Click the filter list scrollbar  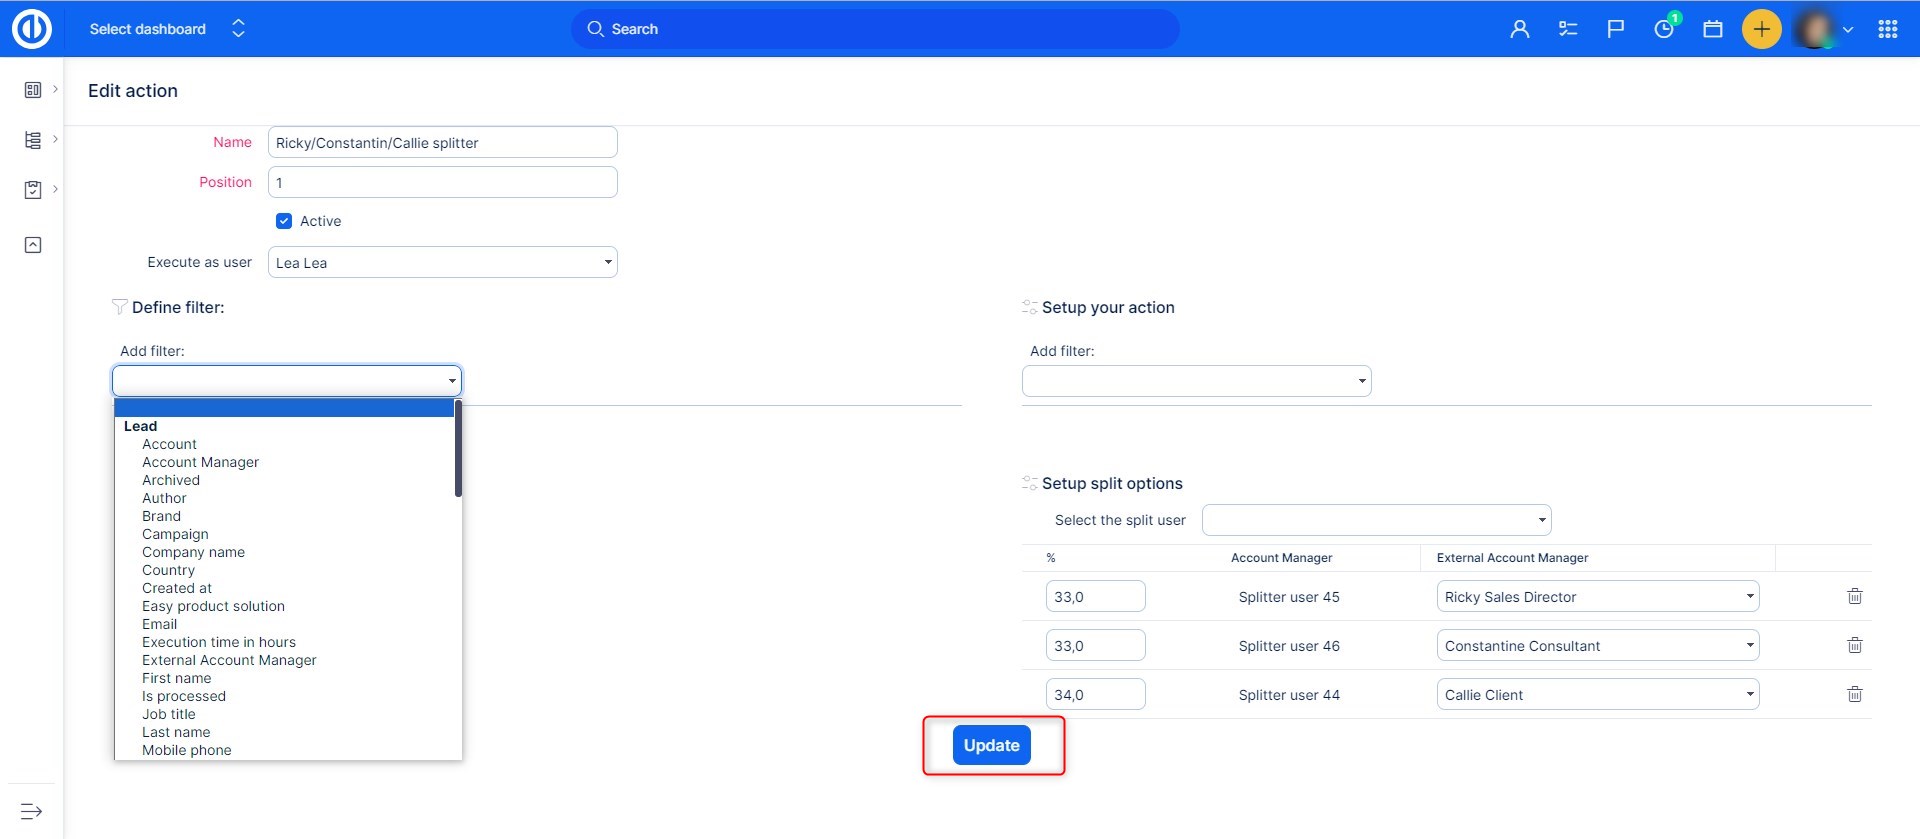pos(458,450)
